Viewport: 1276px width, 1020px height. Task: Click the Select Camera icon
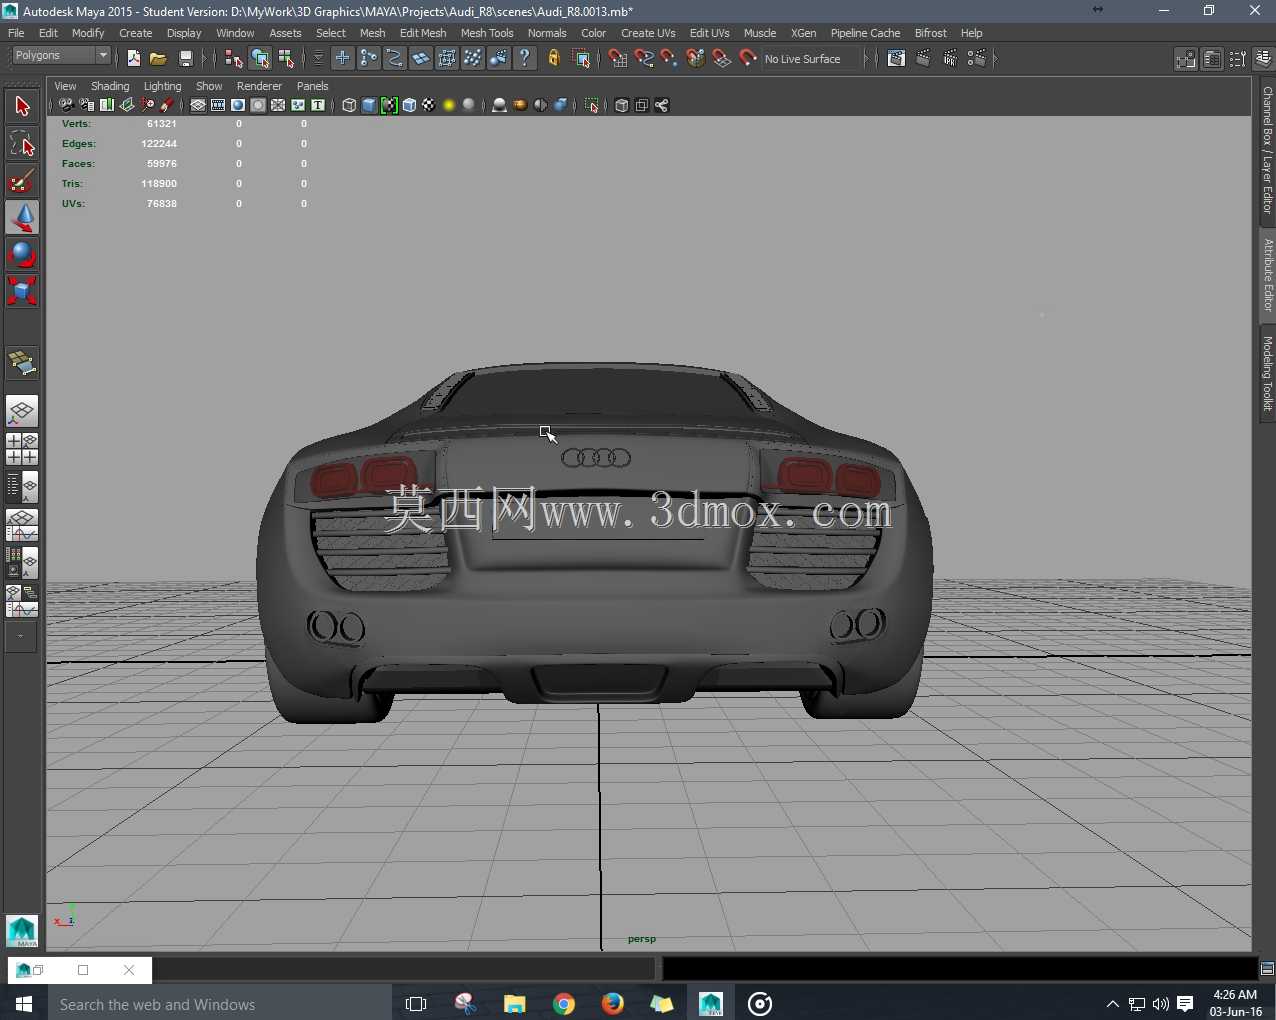coord(66,105)
